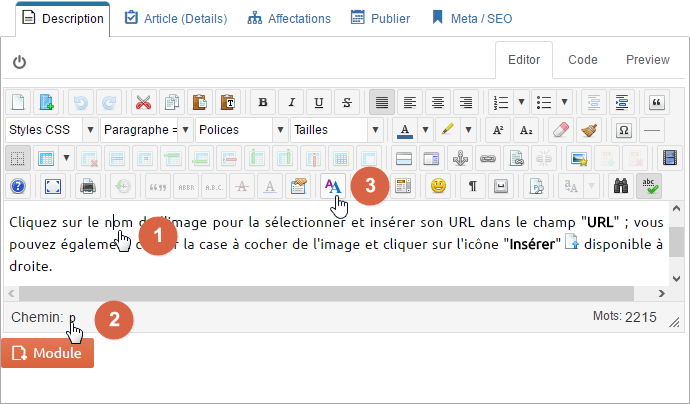Toggle Italic formatting
The width and height of the screenshot is (690, 404).
(291, 102)
